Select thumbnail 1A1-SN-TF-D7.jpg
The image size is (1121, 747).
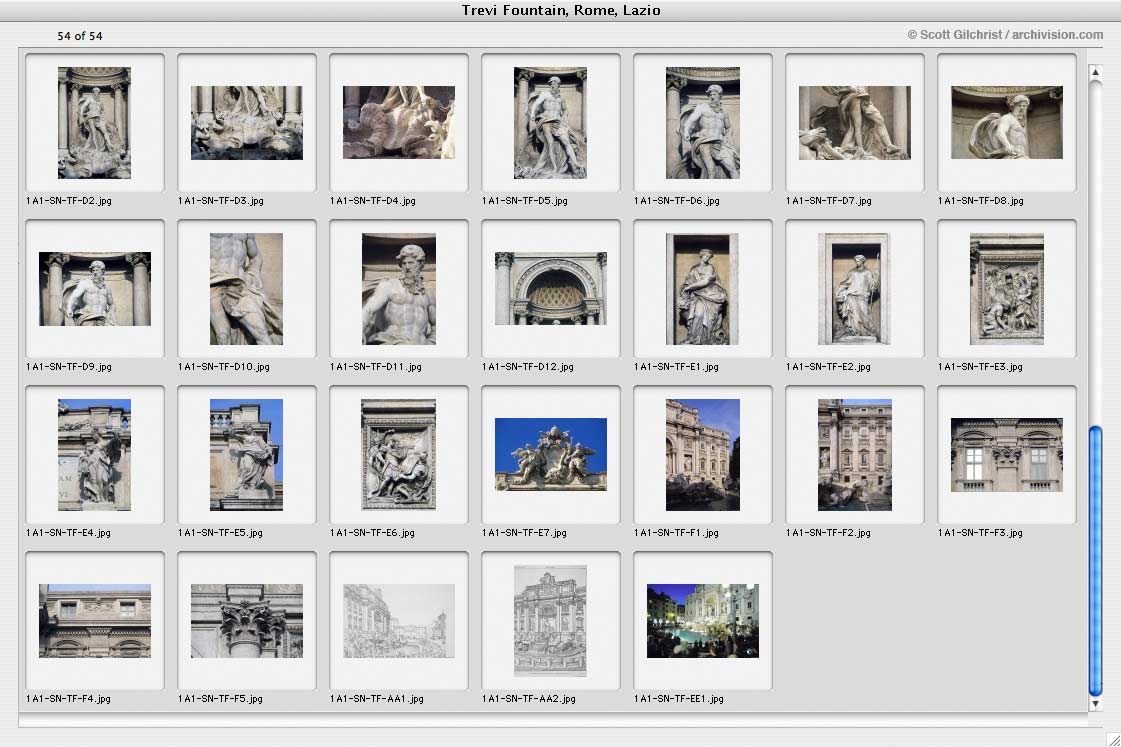click(x=855, y=123)
